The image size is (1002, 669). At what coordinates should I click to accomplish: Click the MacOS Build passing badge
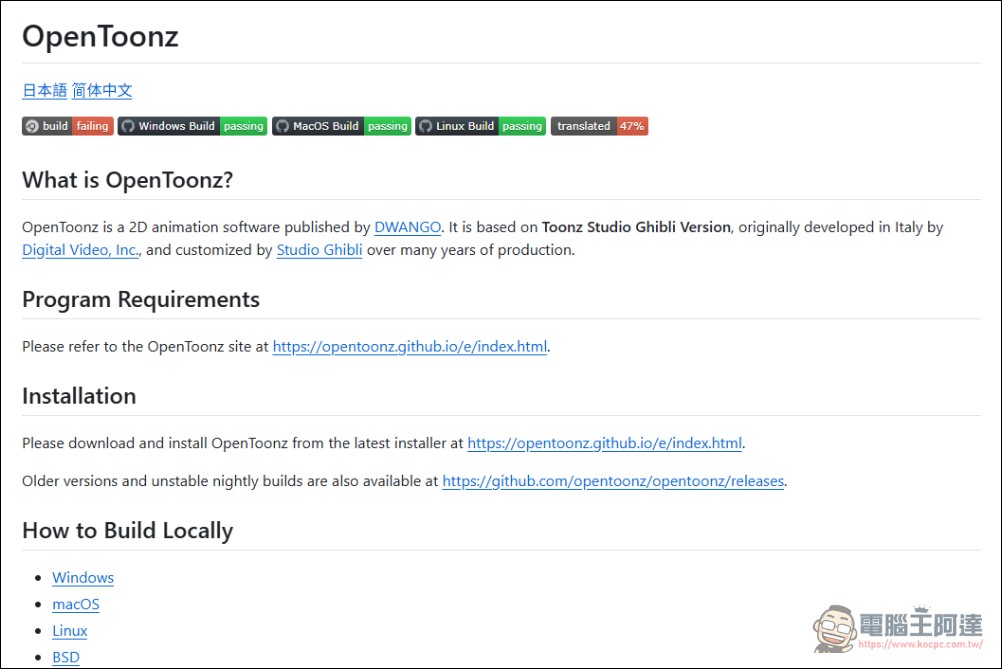pyautogui.click(x=341, y=126)
